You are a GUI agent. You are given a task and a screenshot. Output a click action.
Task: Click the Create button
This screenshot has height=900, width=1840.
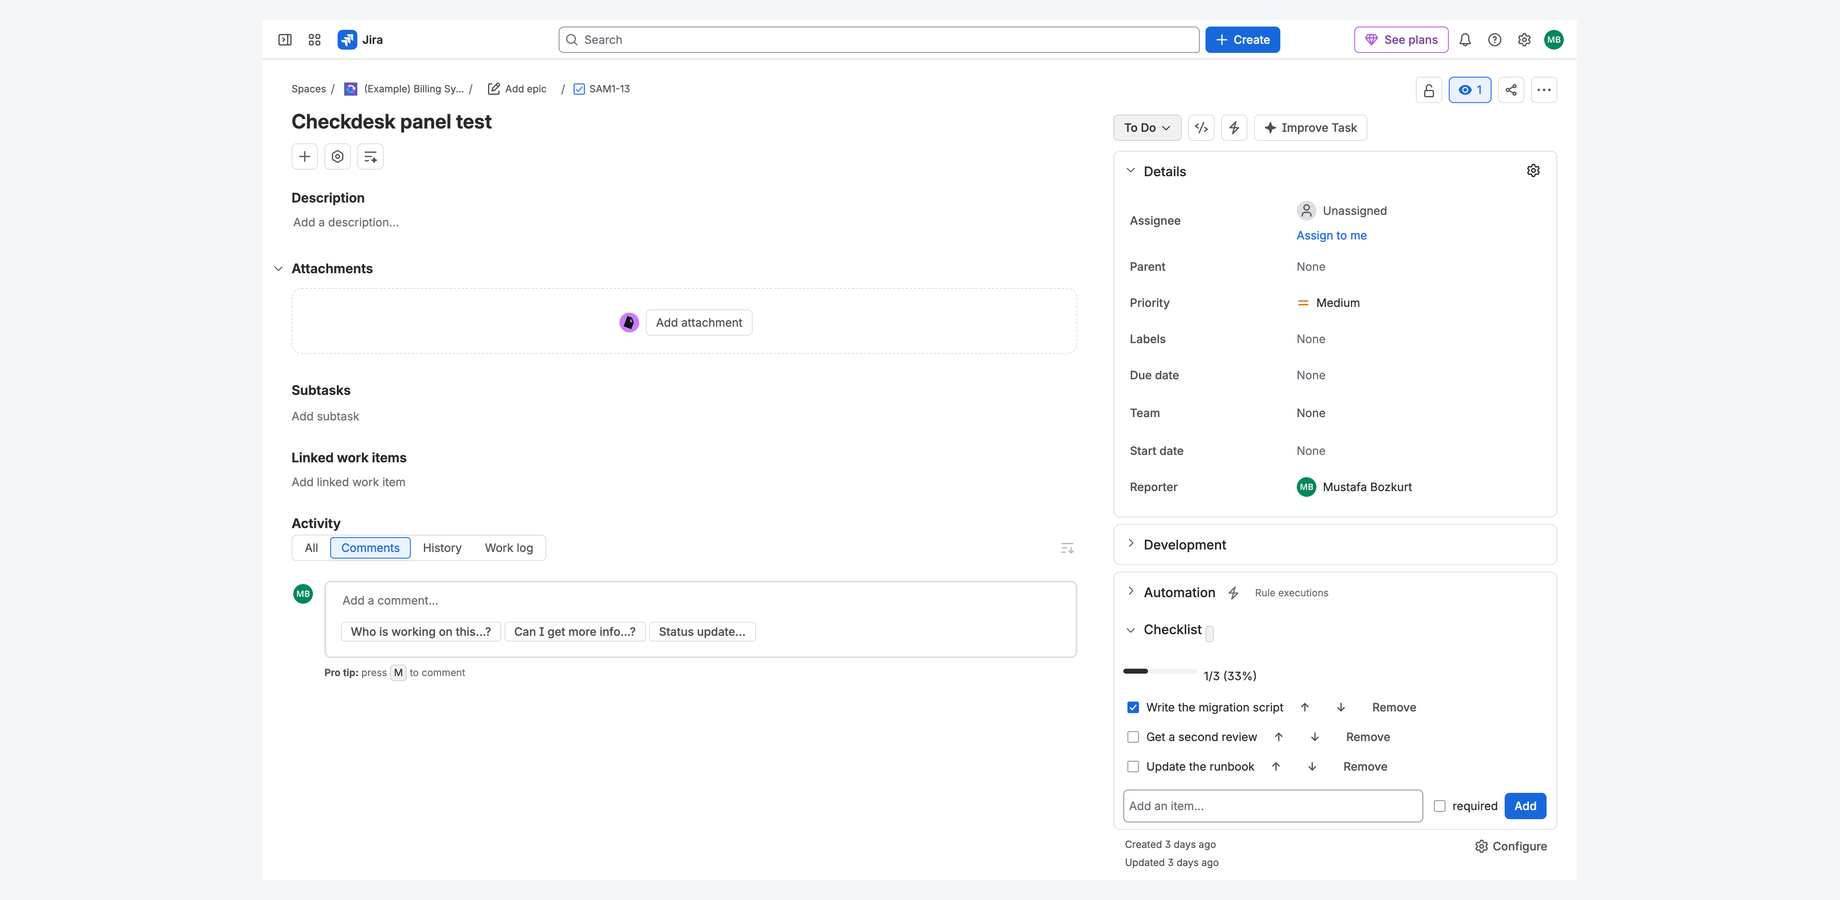click(x=1242, y=40)
